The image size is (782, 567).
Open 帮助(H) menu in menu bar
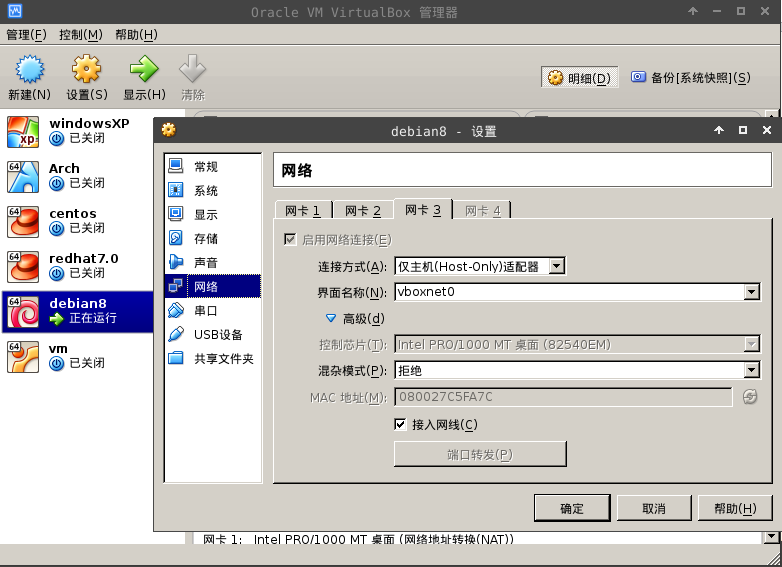136,34
